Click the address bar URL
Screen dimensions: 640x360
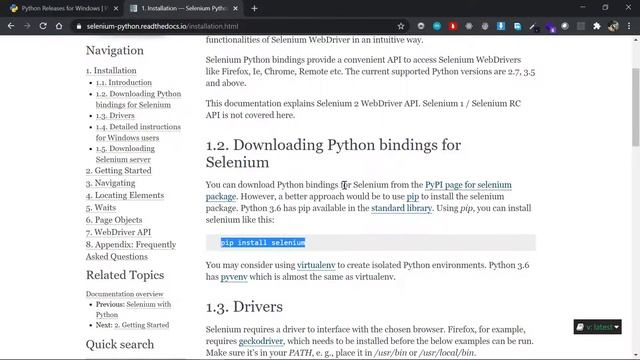point(162,27)
